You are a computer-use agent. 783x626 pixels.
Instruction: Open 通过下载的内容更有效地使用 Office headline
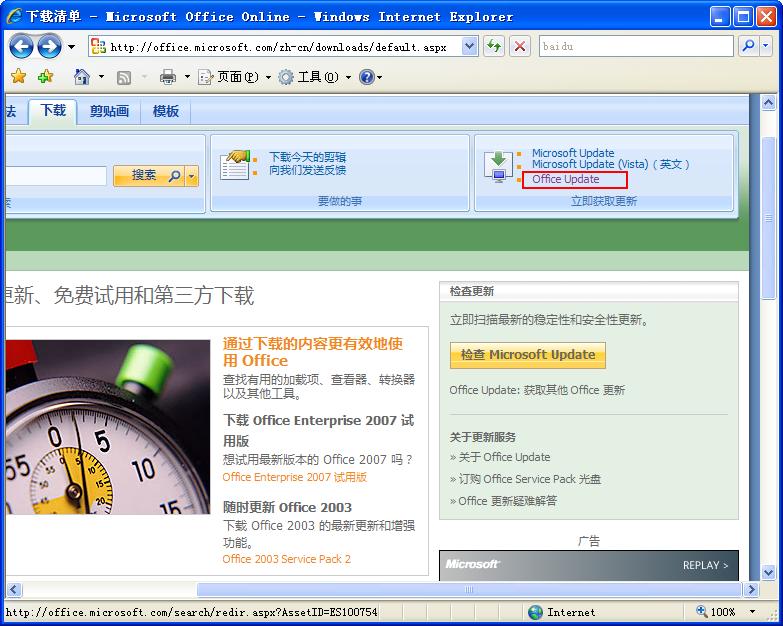[x=313, y=352]
